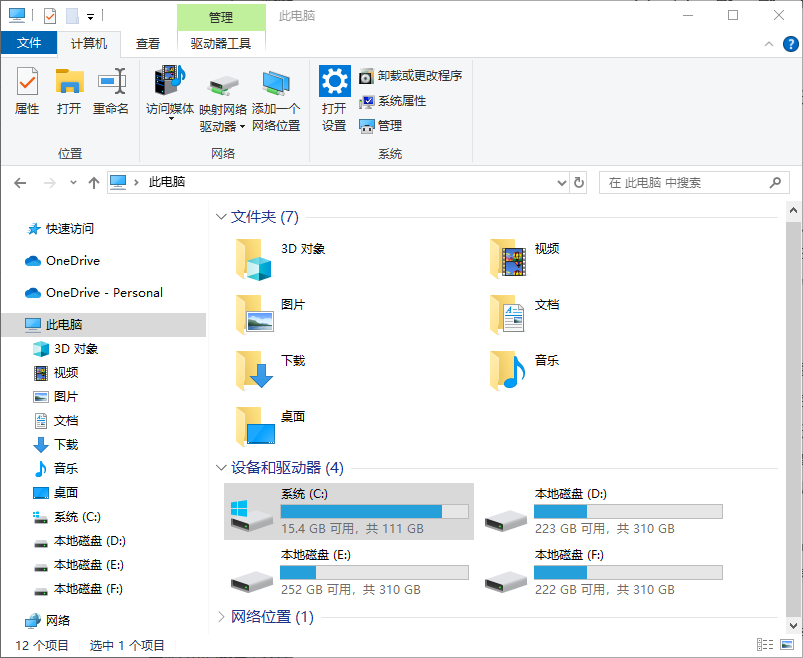Switch to details view in the status bar

pos(766,644)
